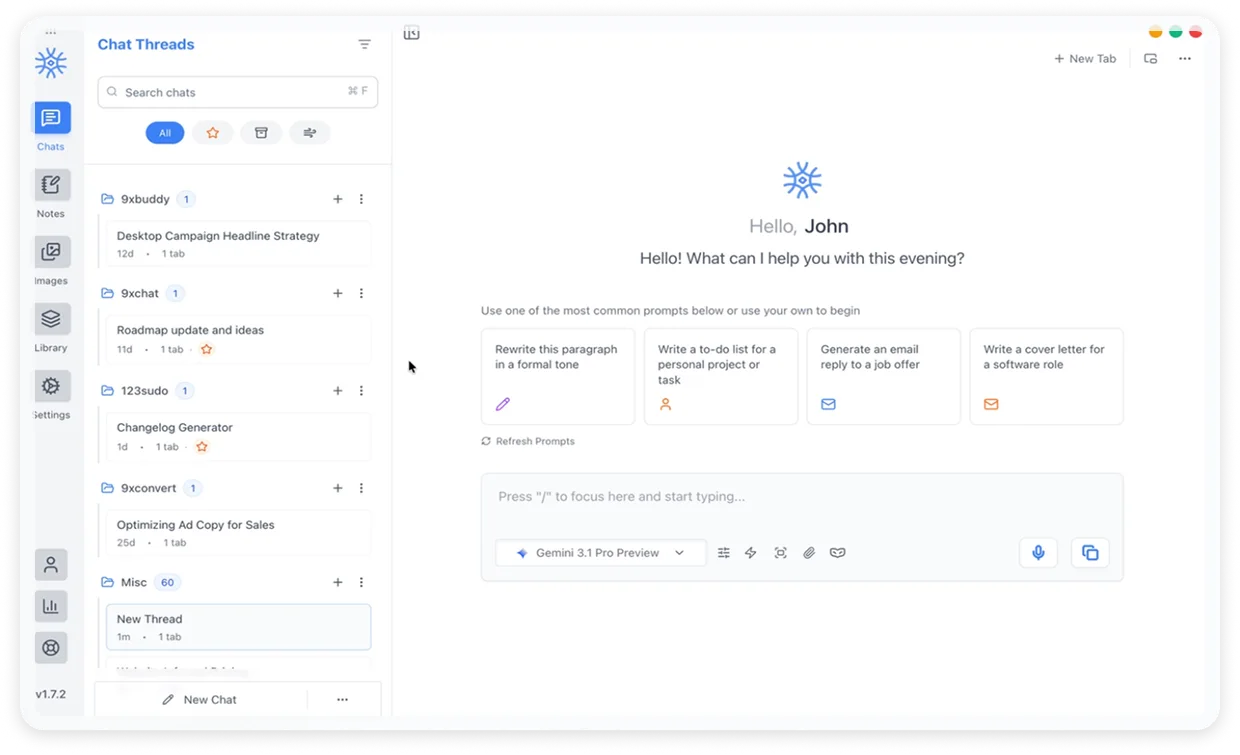Click New Tab at the top right

coord(1085,58)
